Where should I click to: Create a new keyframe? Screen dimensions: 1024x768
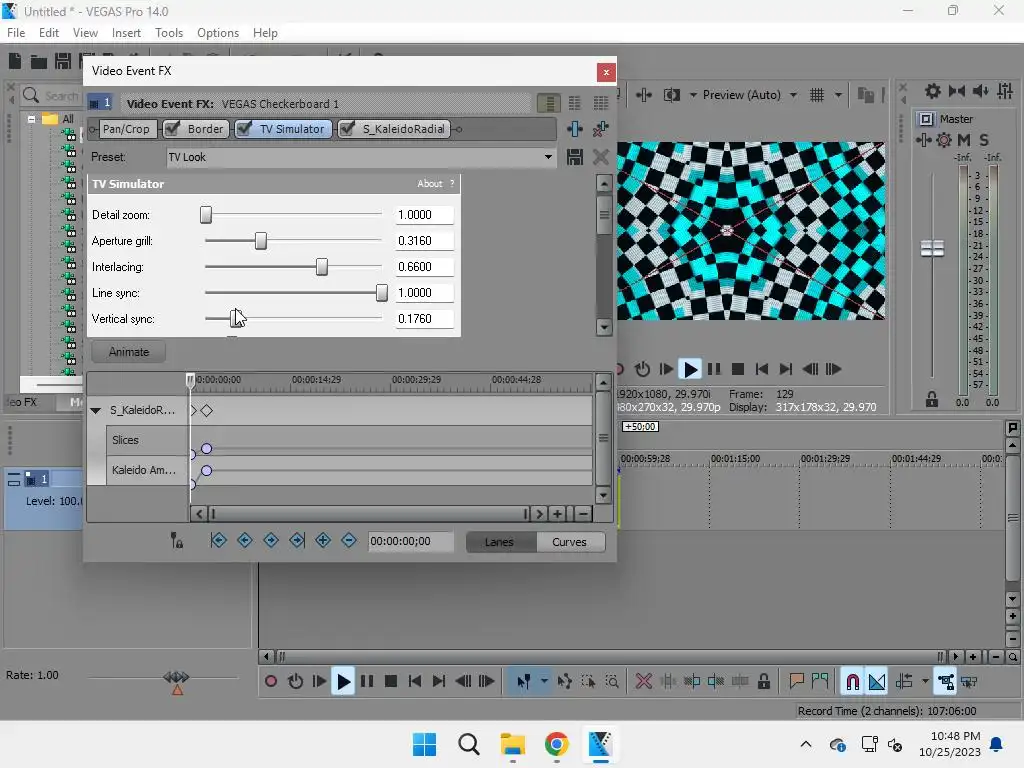[x=323, y=540]
